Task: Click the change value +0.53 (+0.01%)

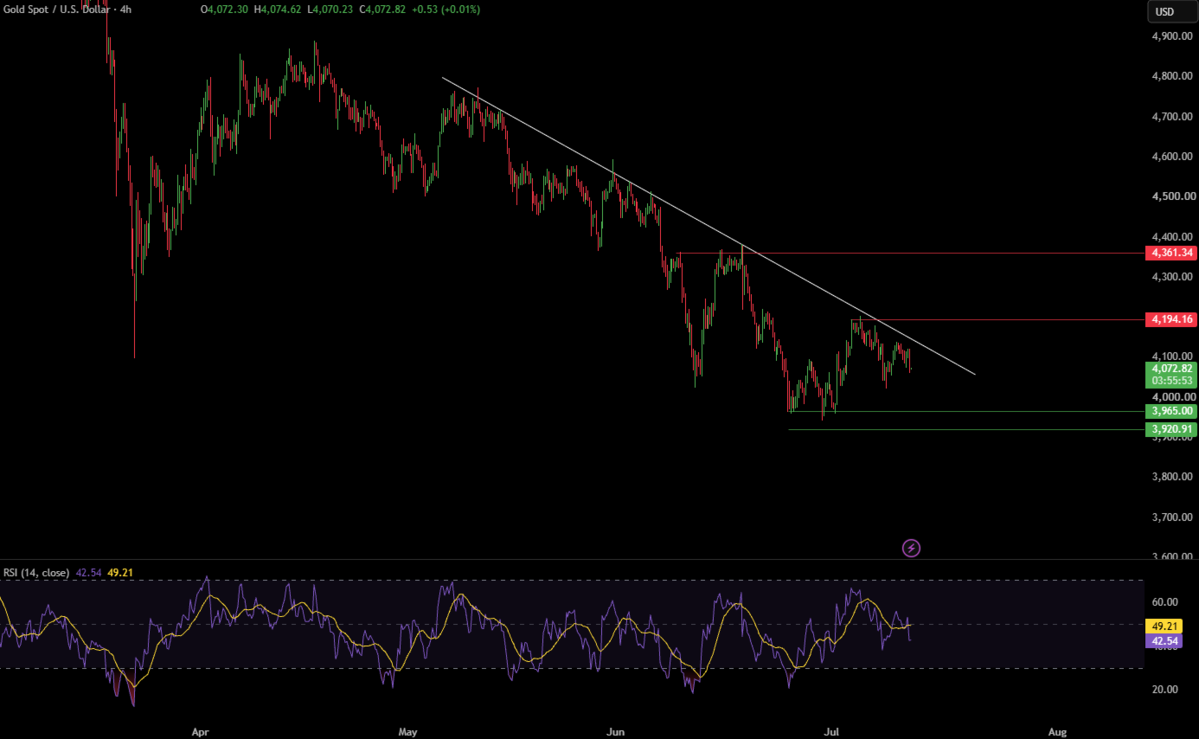Action: (445, 9)
